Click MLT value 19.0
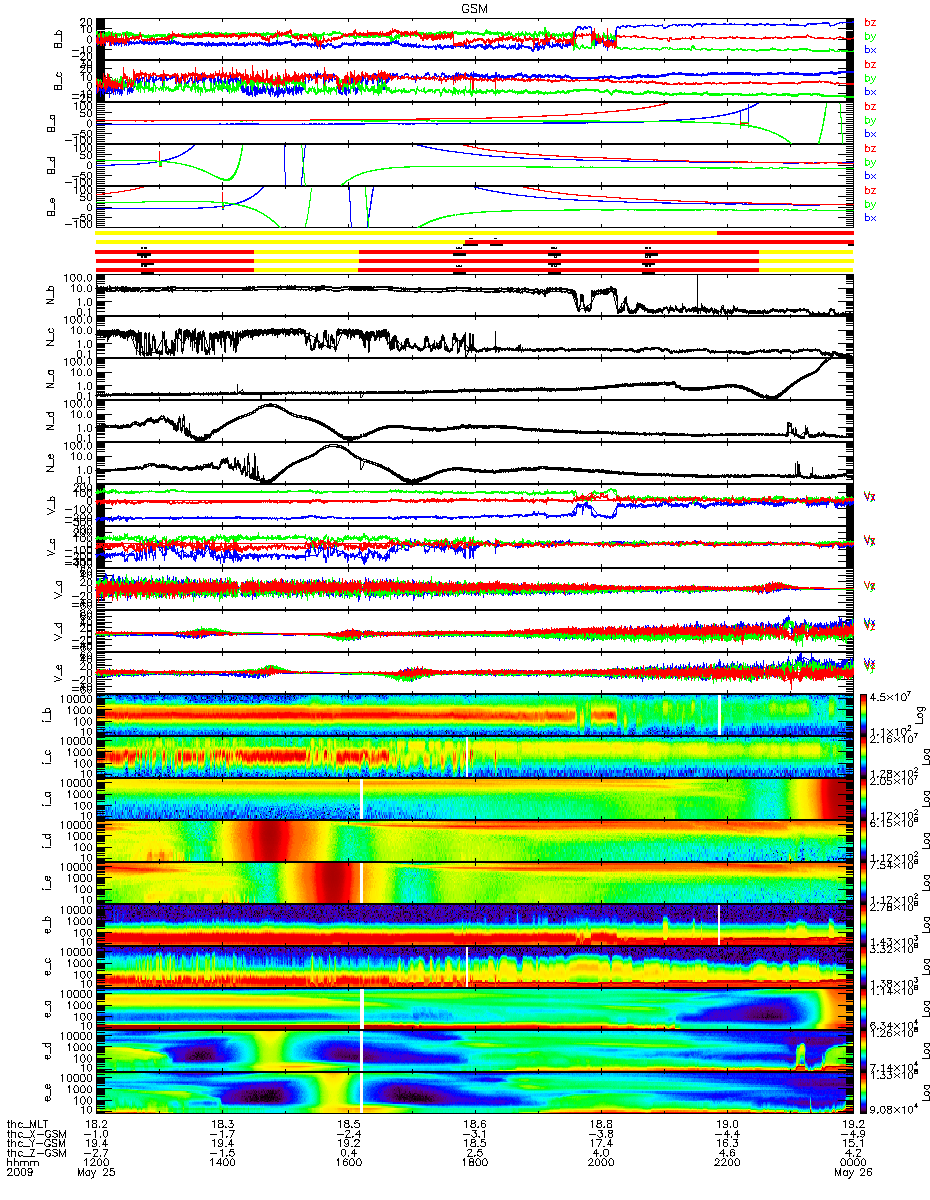The height and width of the screenshot is (1200, 930). (726, 1123)
